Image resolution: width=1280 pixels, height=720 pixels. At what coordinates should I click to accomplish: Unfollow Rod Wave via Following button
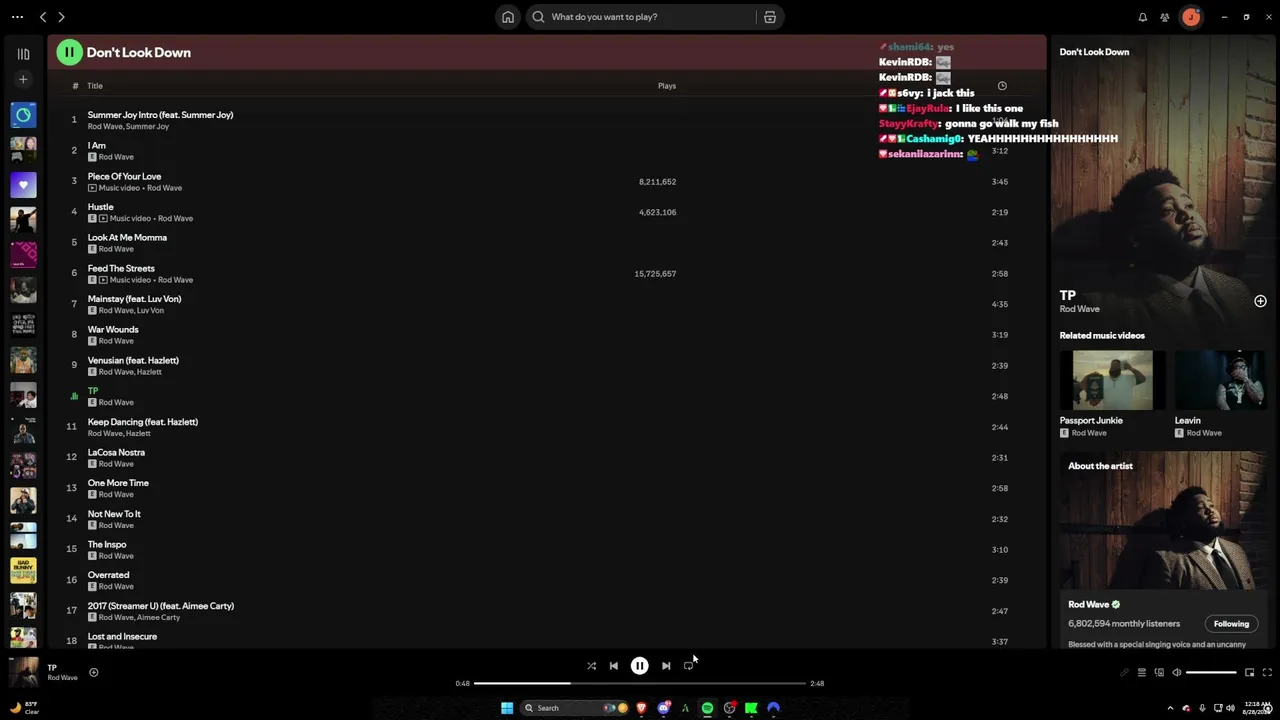point(1231,624)
